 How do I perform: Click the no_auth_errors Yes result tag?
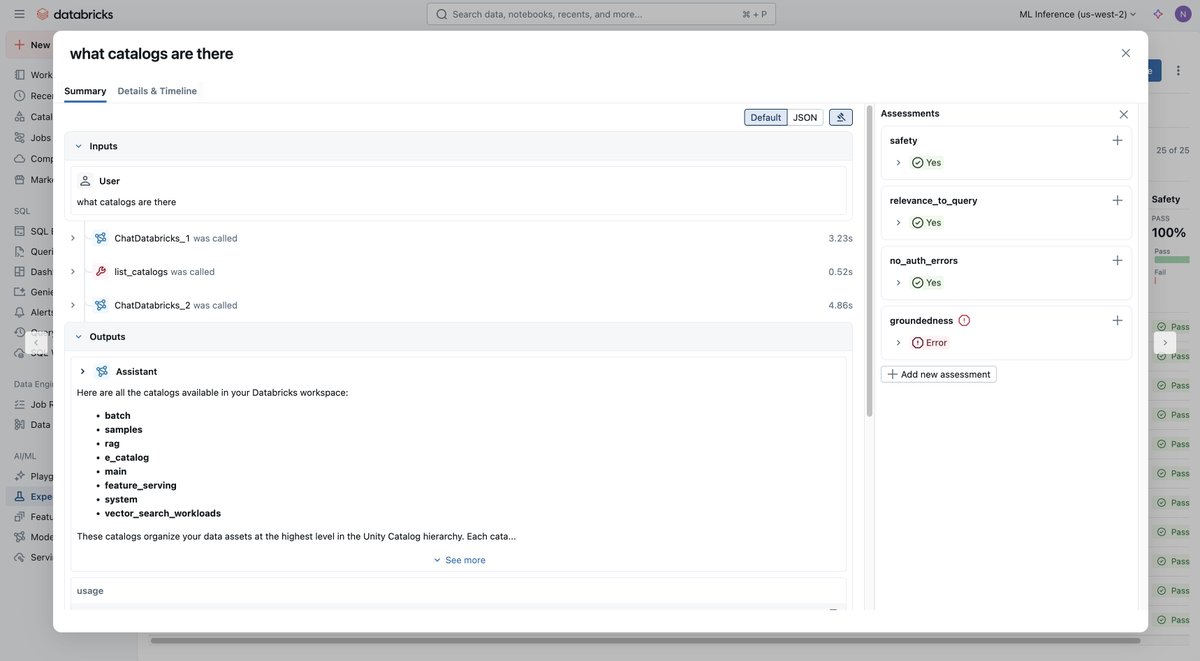(926, 282)
